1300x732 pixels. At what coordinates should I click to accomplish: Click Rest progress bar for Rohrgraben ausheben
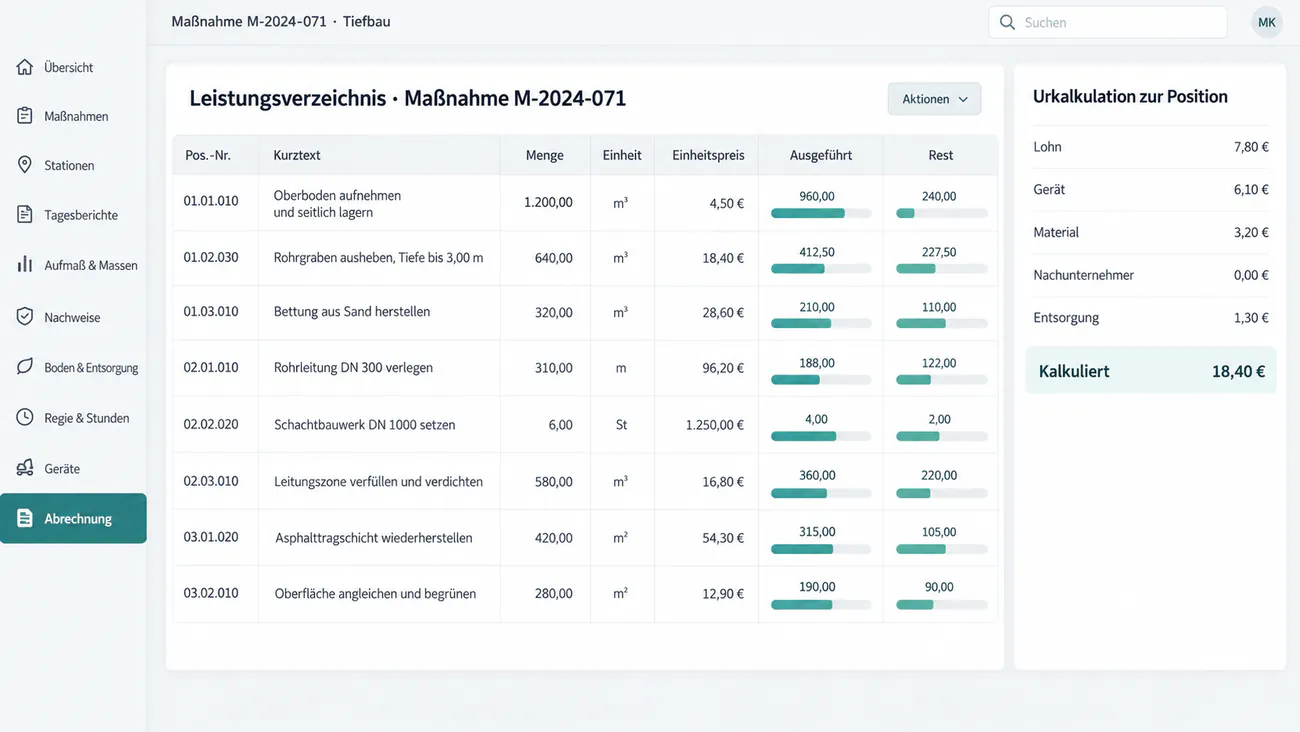[942, 269]
